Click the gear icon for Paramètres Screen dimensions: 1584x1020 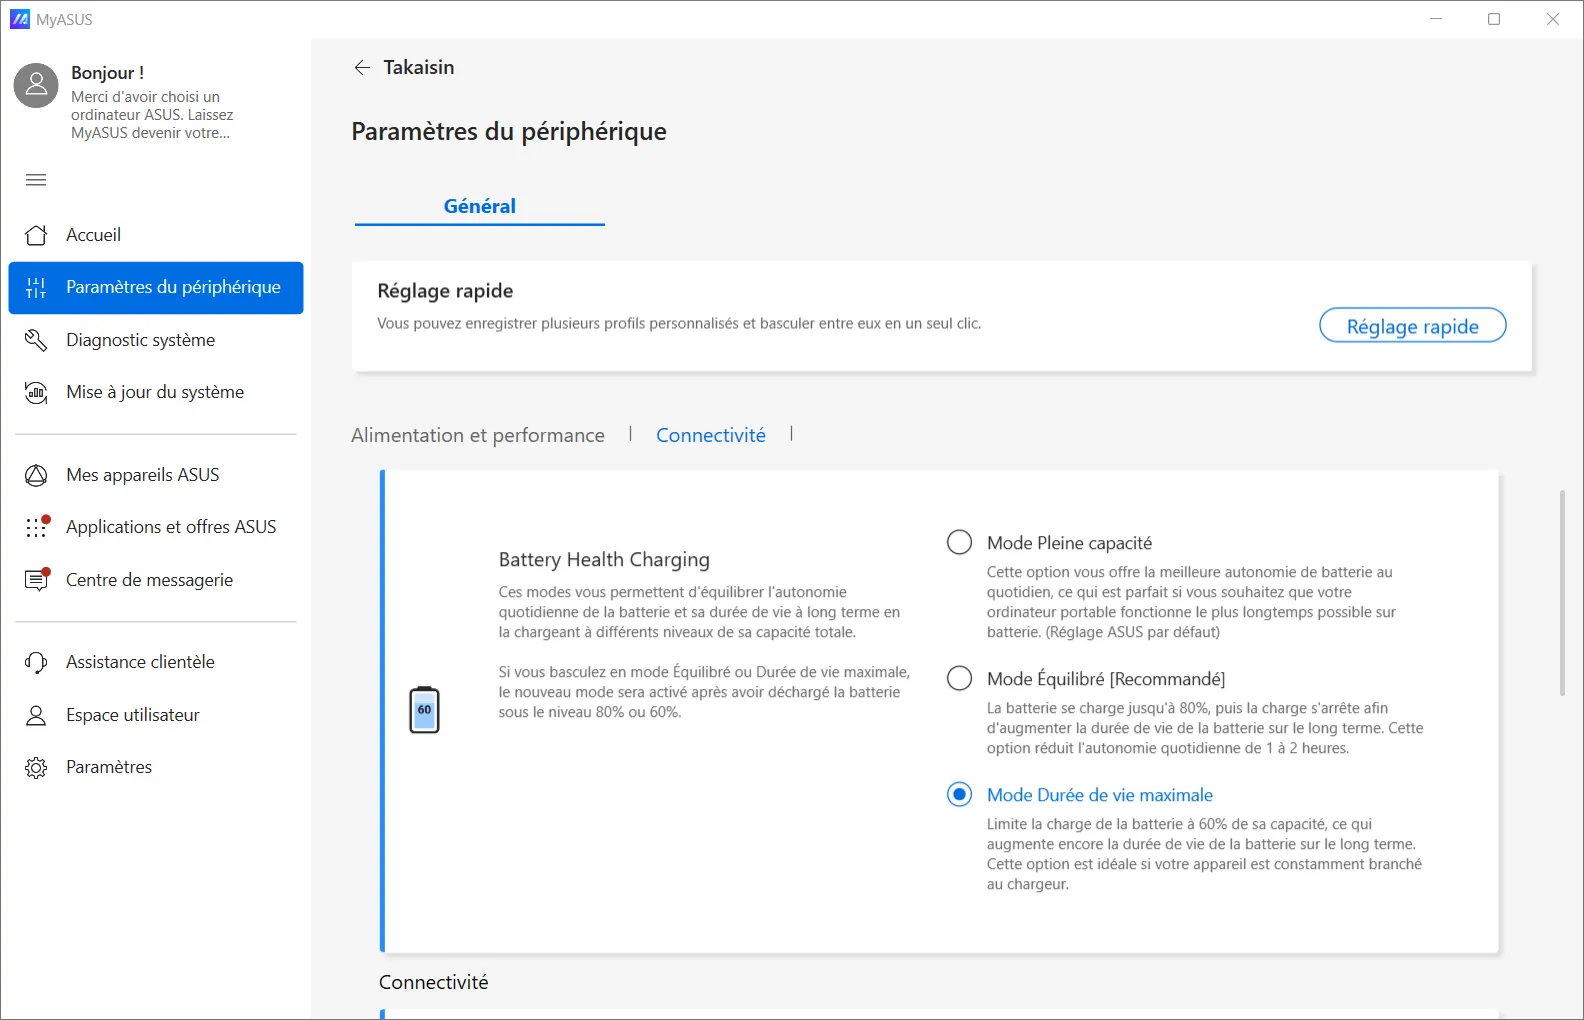point(36,767)
